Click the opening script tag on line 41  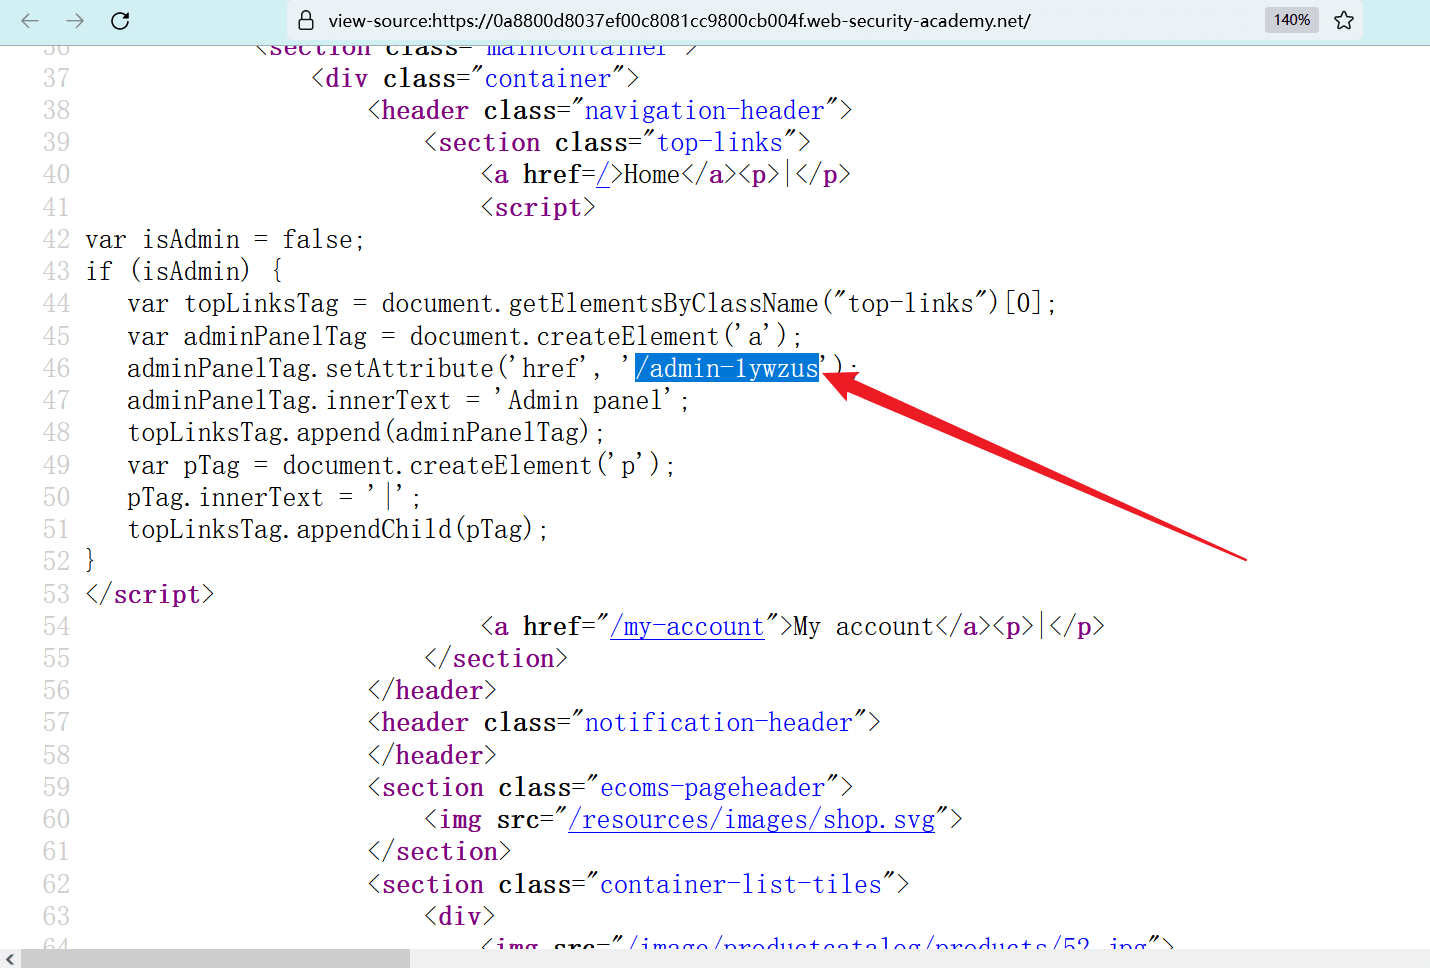point(538,208)
